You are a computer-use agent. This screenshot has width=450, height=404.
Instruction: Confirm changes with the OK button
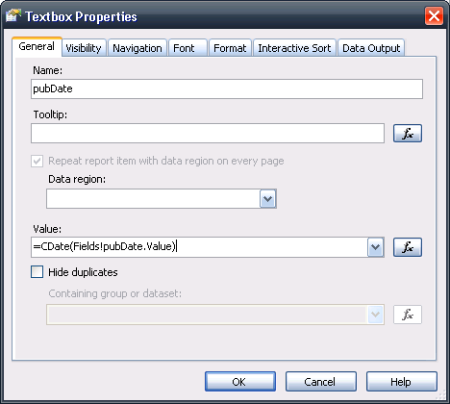(240, 381)
